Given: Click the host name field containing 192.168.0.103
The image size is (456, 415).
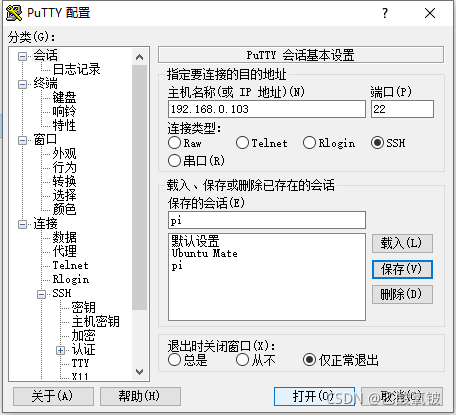Looking at the screenshot, I should point(267,109).
